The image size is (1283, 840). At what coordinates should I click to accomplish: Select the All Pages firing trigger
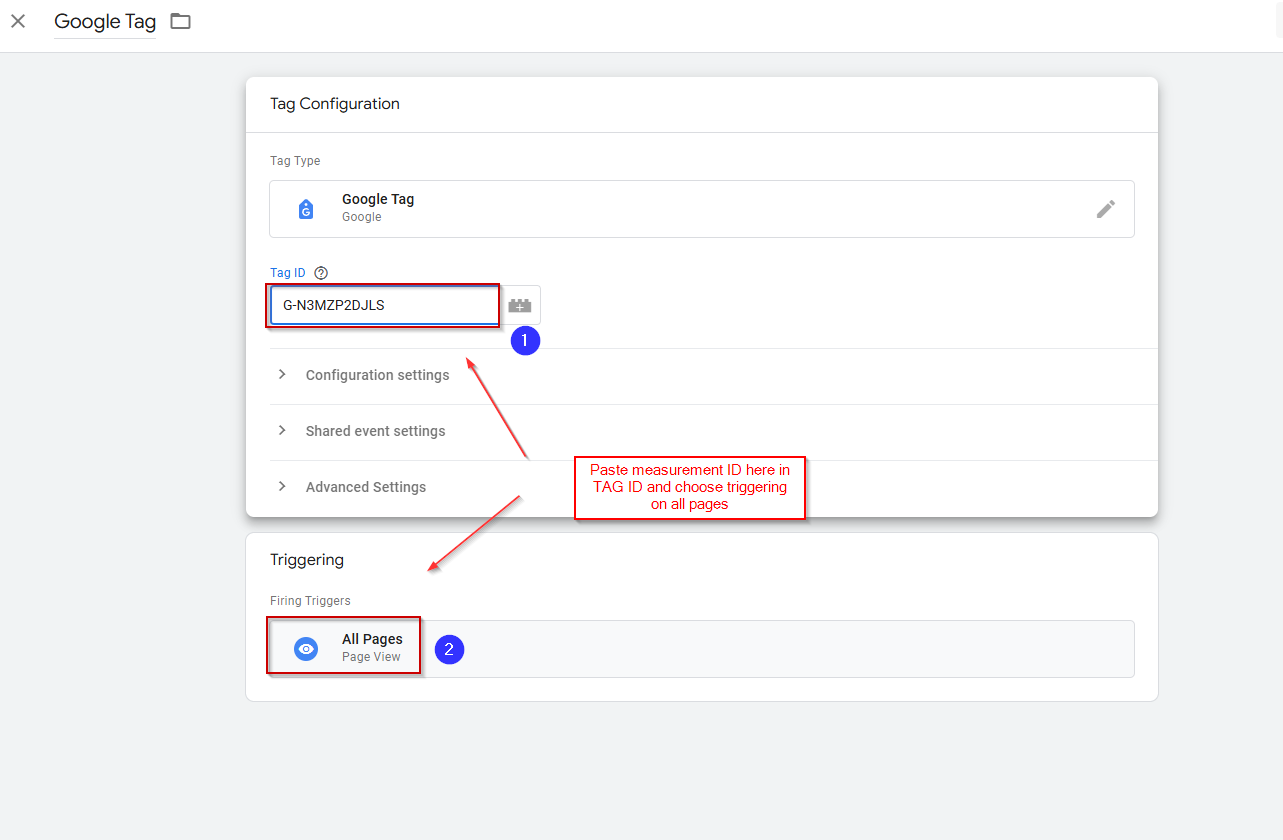(x=702, y=648)
